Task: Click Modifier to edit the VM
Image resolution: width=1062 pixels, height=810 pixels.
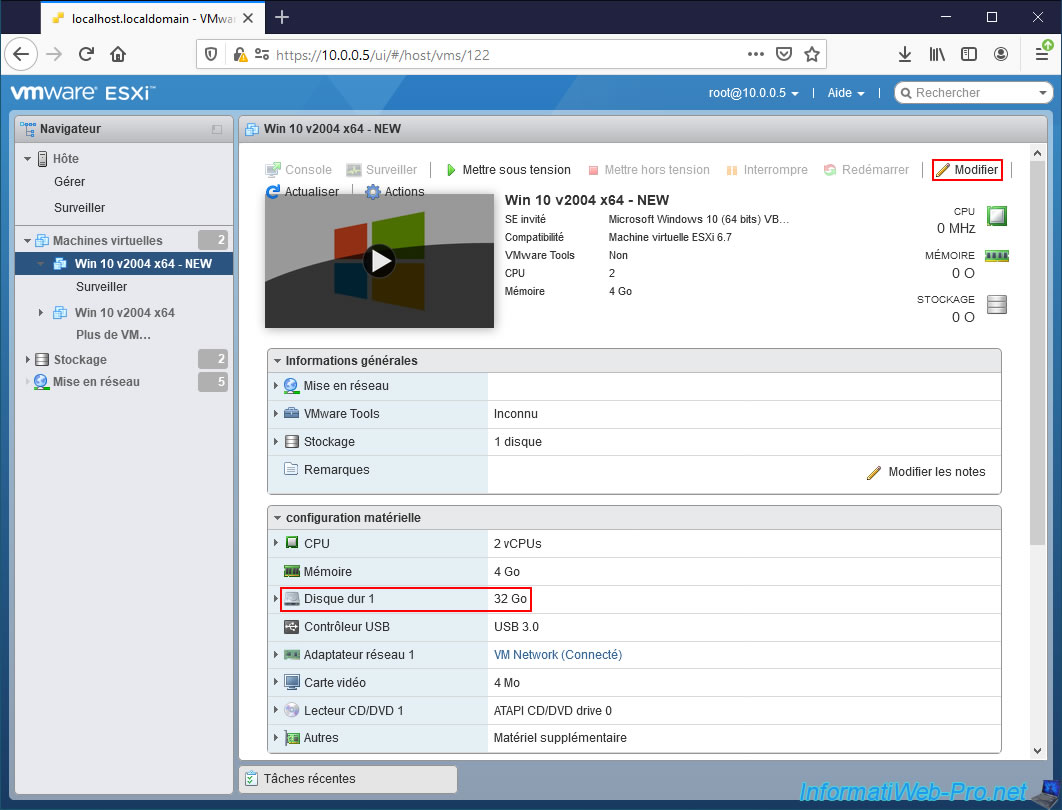Action: pos(967,169)
